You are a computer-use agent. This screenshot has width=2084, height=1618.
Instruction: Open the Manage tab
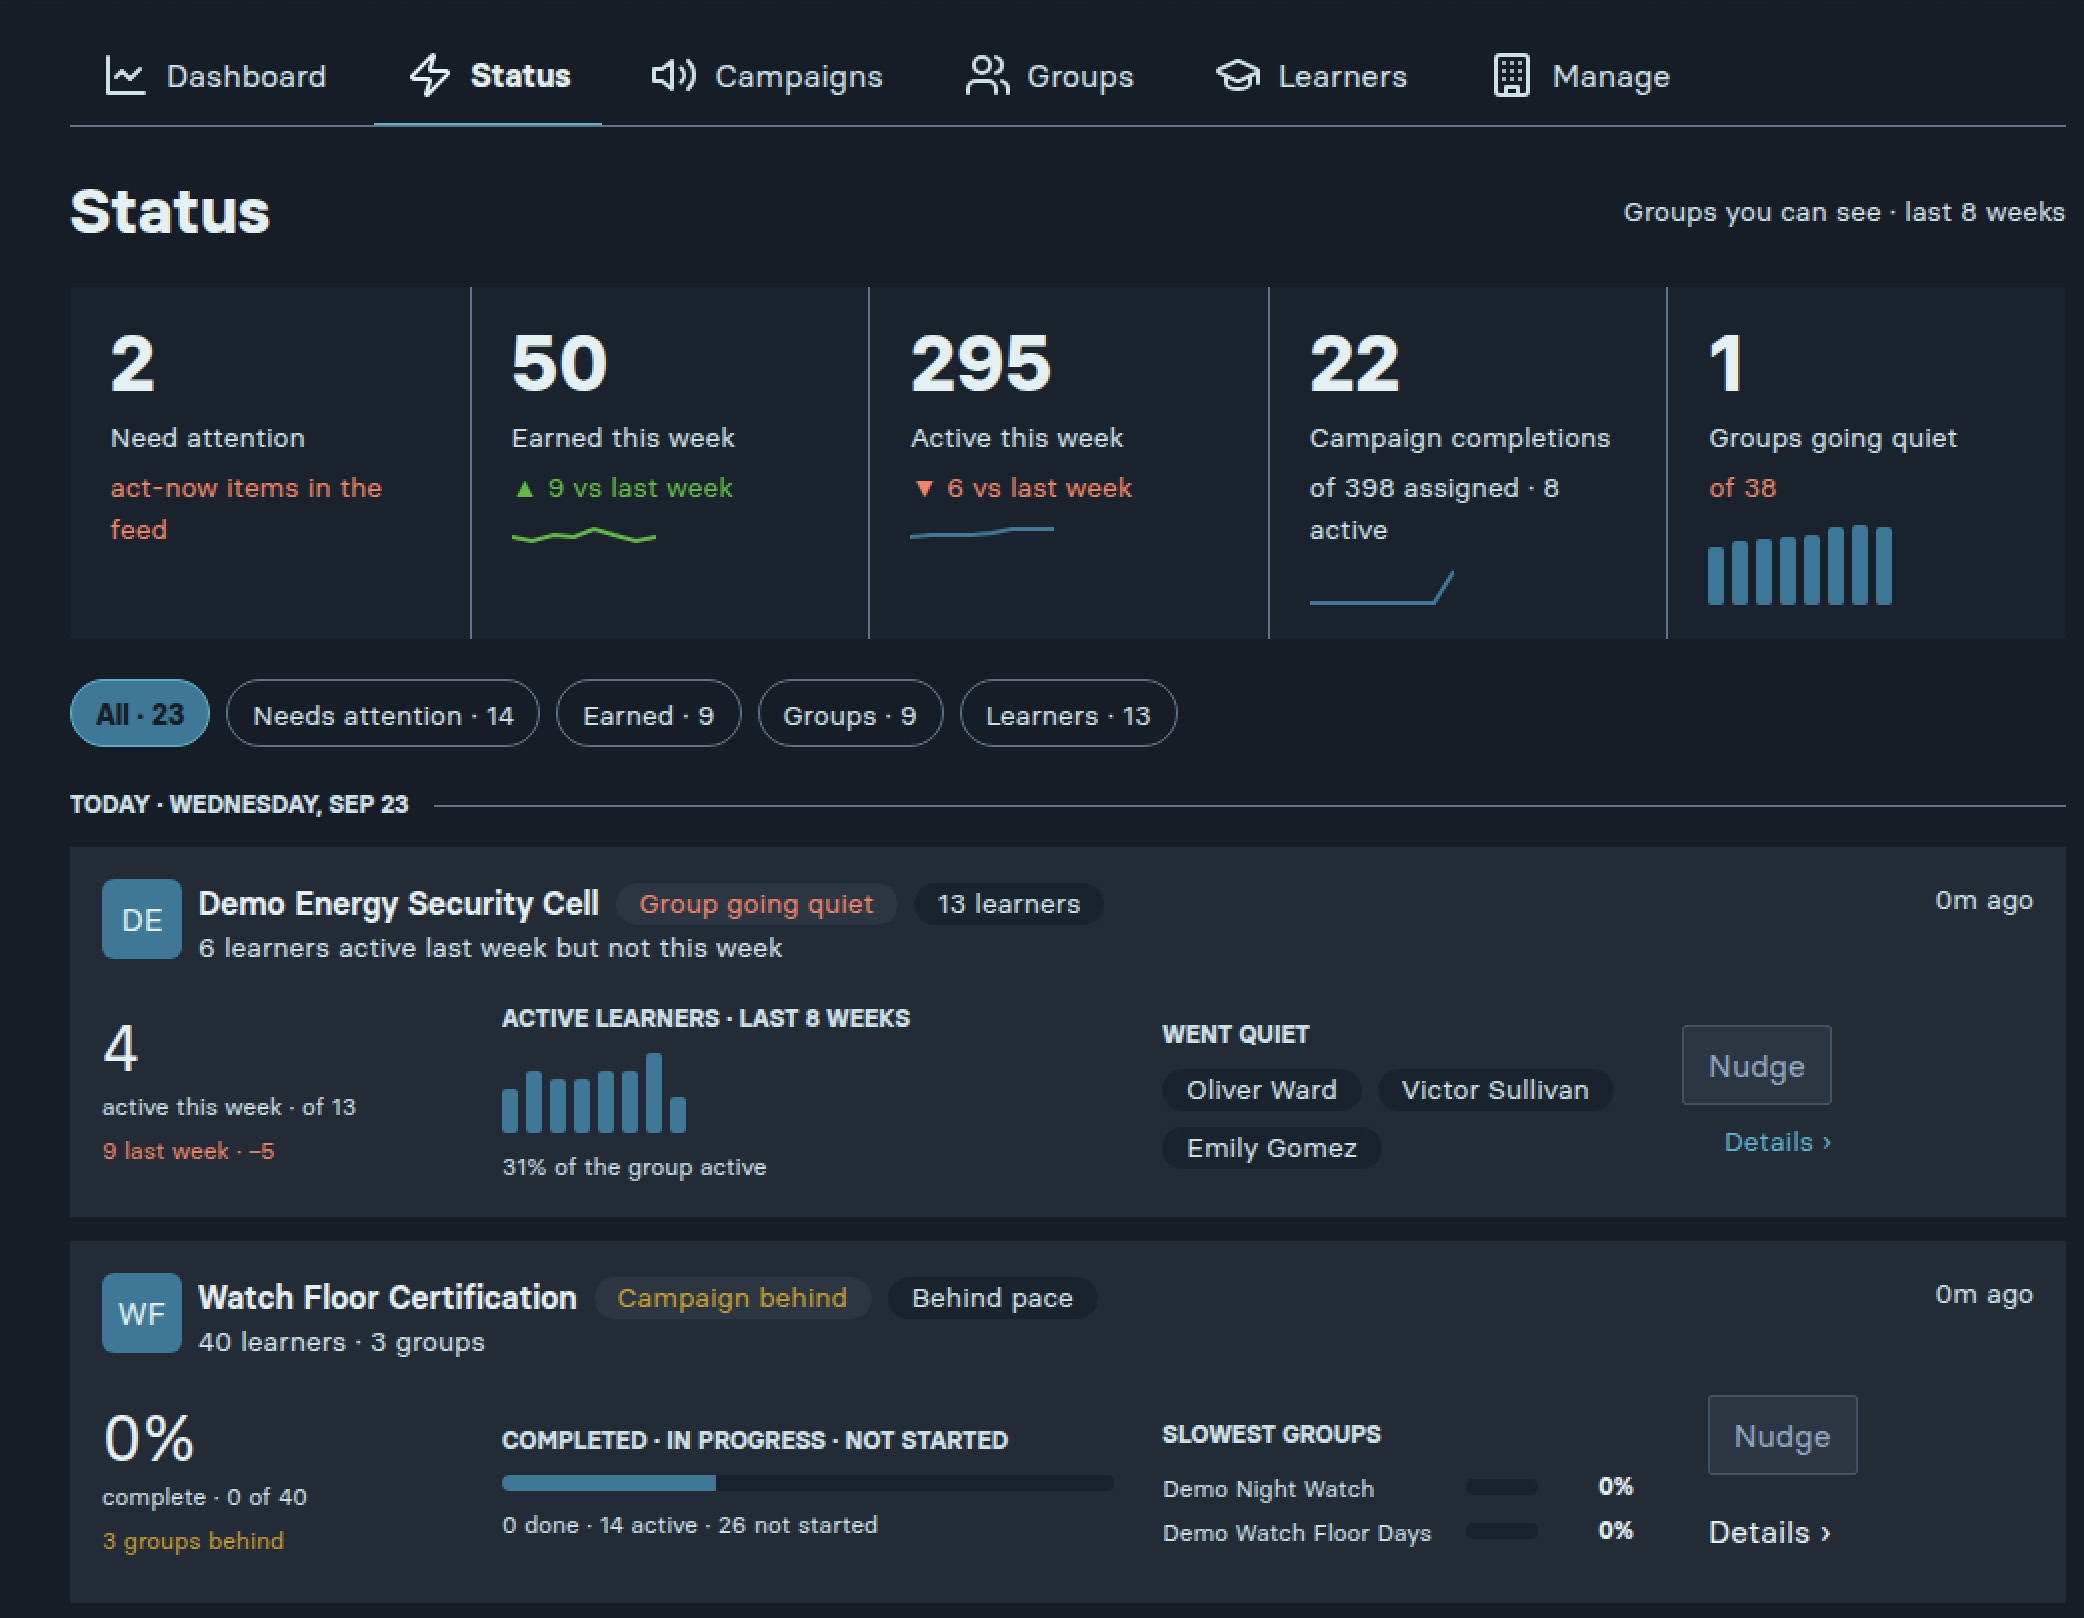coord(1581,76)
